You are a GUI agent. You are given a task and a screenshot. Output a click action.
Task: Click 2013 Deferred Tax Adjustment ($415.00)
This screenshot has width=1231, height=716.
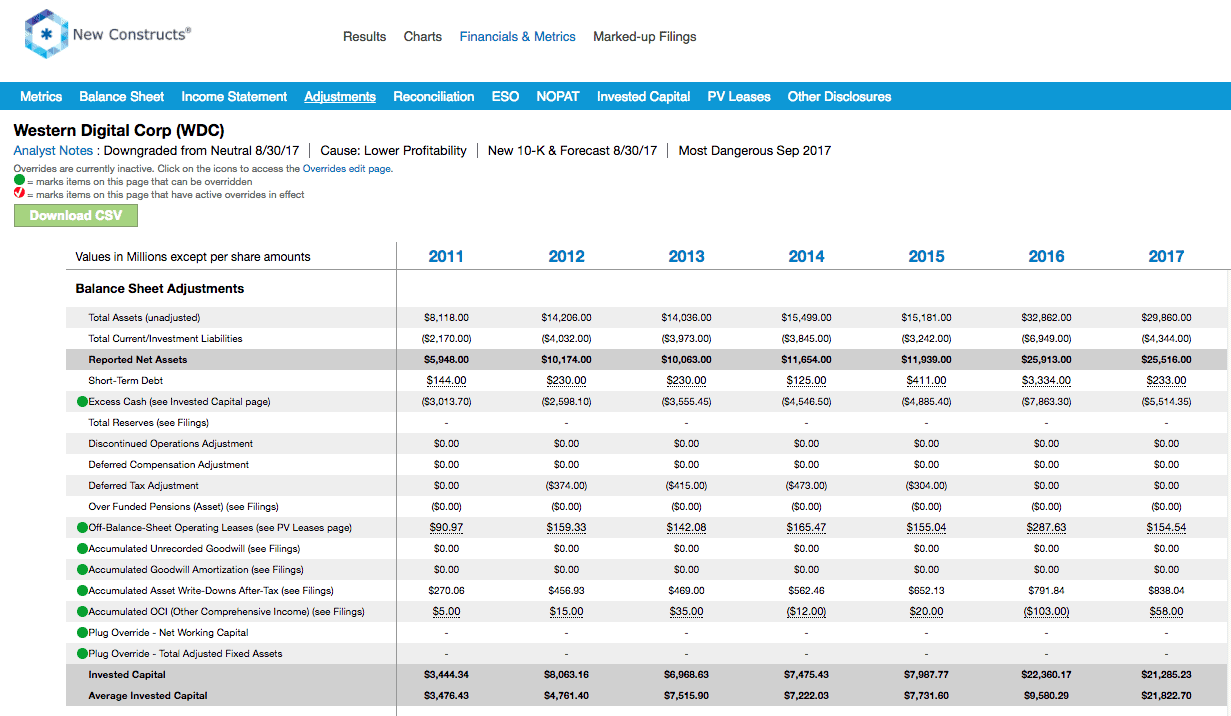pyautogui.click(x=686, y=486)
